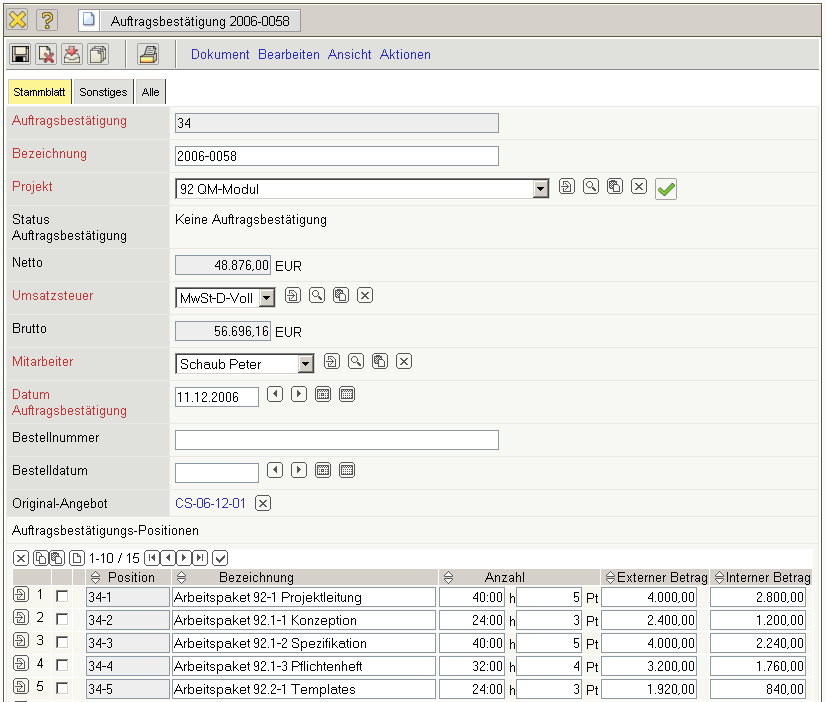Open the Umsatzsteuer MwSt-D-Voll dropdown
This screenshot has width=826, height=702.
(266, 297)
